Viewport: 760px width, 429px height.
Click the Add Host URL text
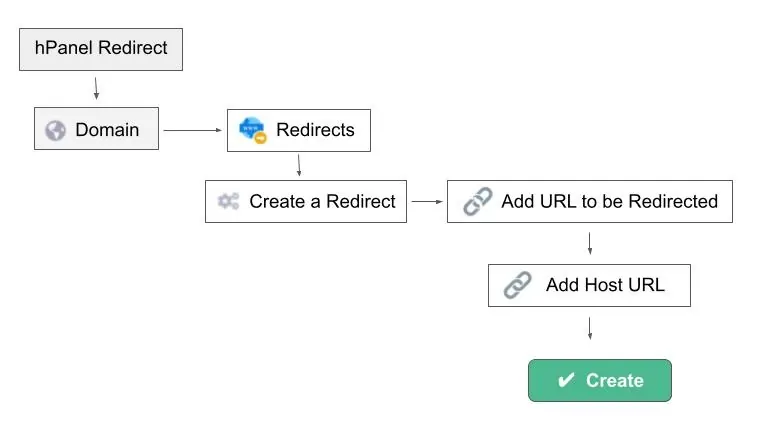(x=605, y=286)
